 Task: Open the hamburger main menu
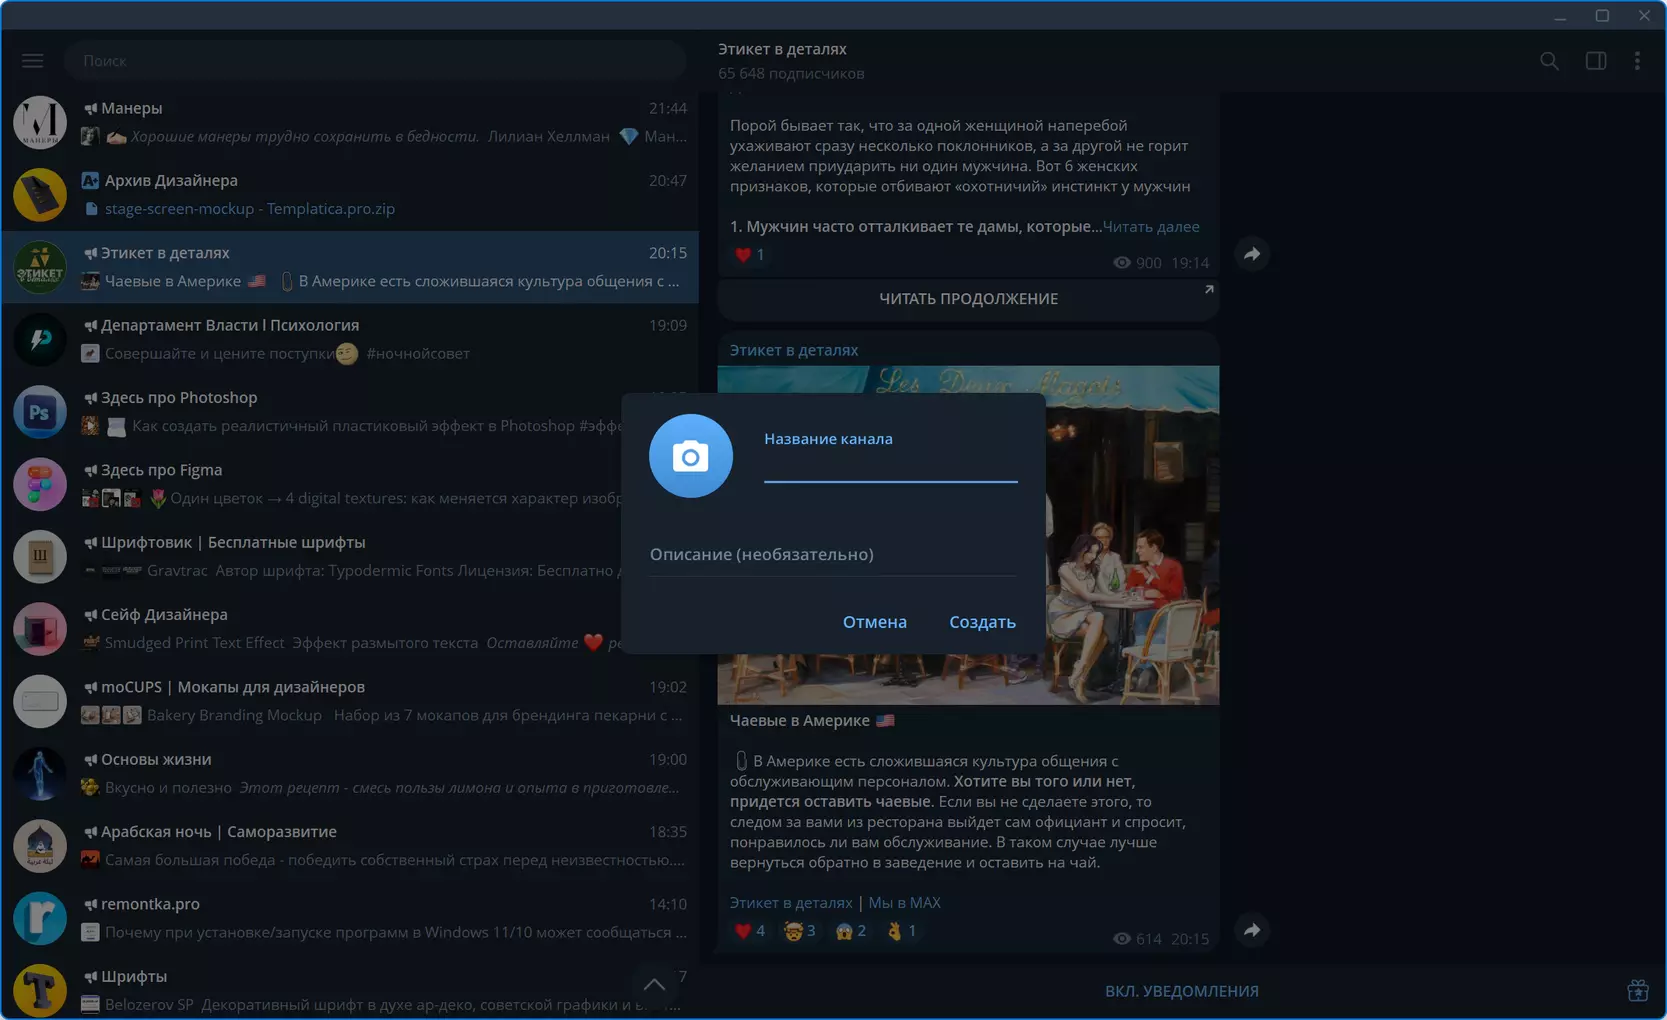click(x=33, y=61)
